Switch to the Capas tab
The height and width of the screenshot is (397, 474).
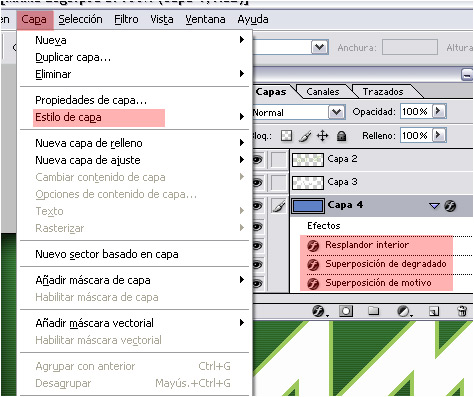tap(271, 92)
